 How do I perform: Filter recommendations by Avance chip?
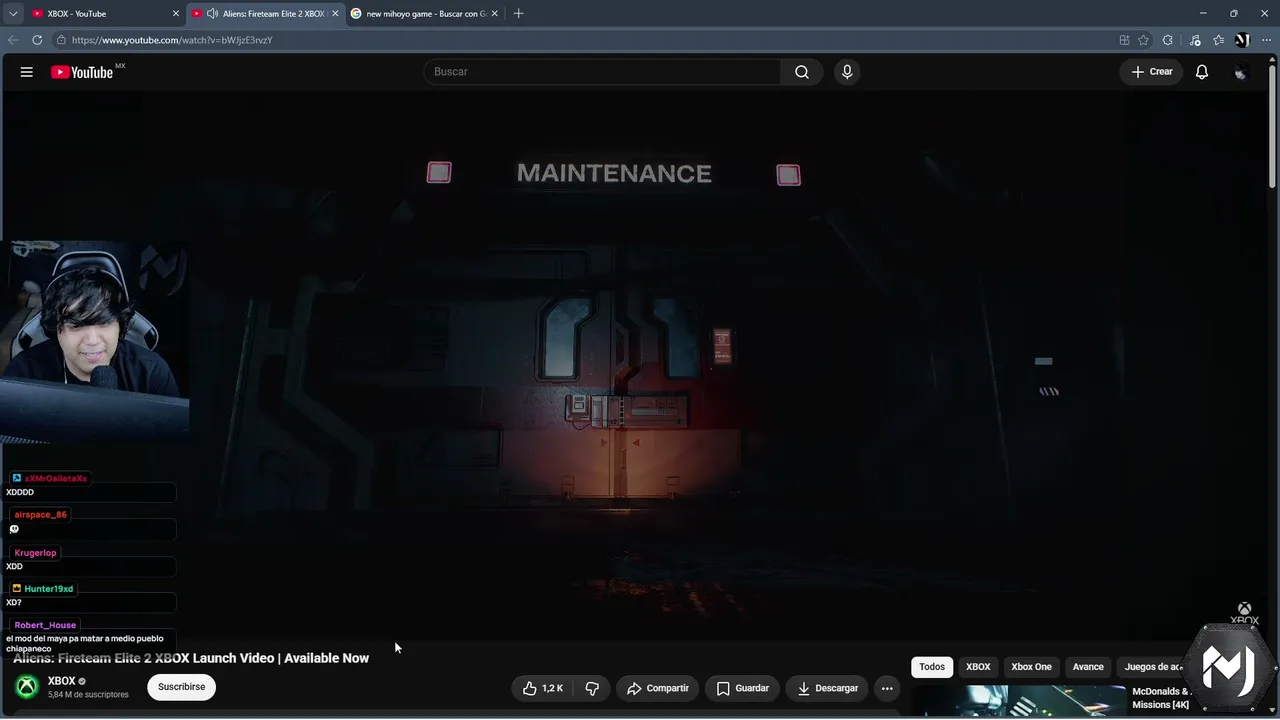[1088, 667]
